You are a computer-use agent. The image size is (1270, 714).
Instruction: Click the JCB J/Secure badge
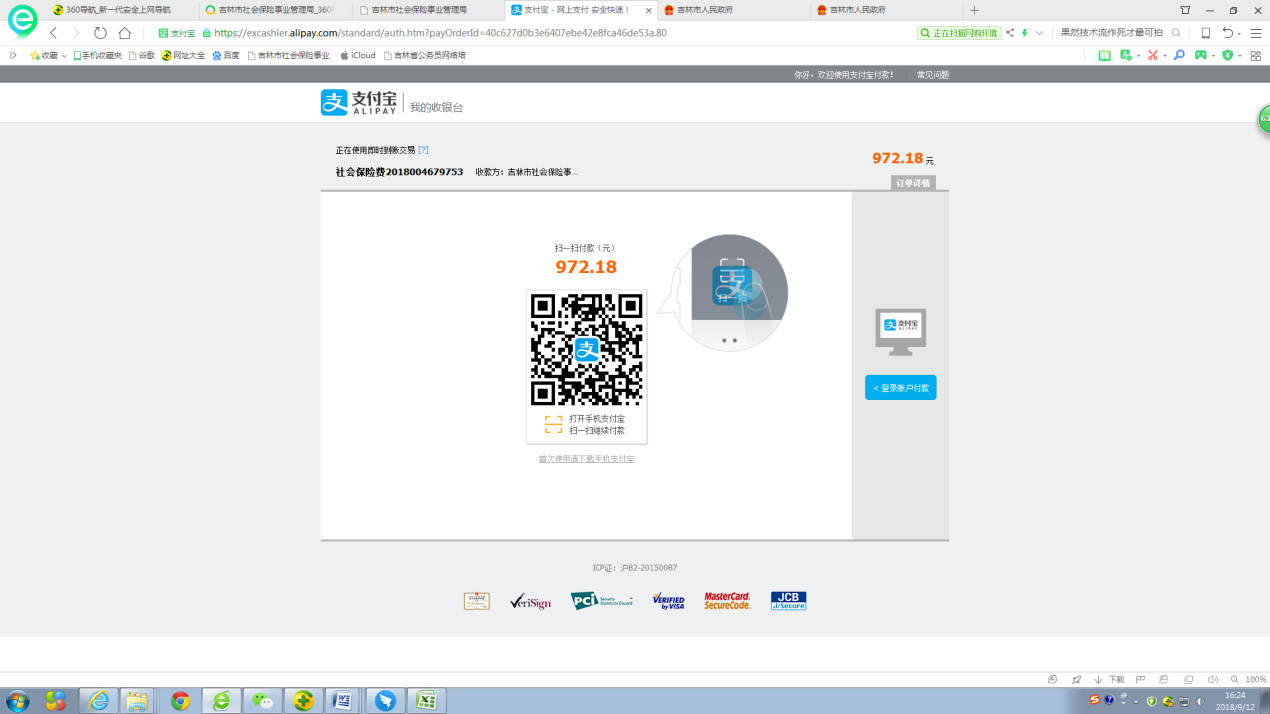(x=789, y=601)
